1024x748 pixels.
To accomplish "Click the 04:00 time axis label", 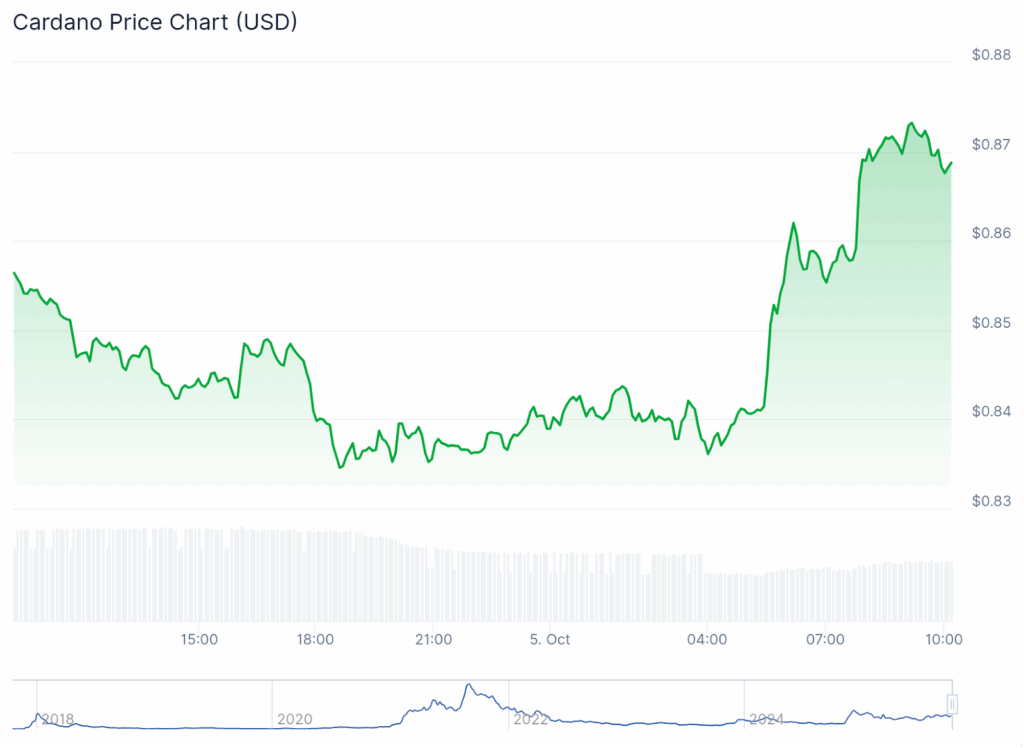I will pos(707,639).
